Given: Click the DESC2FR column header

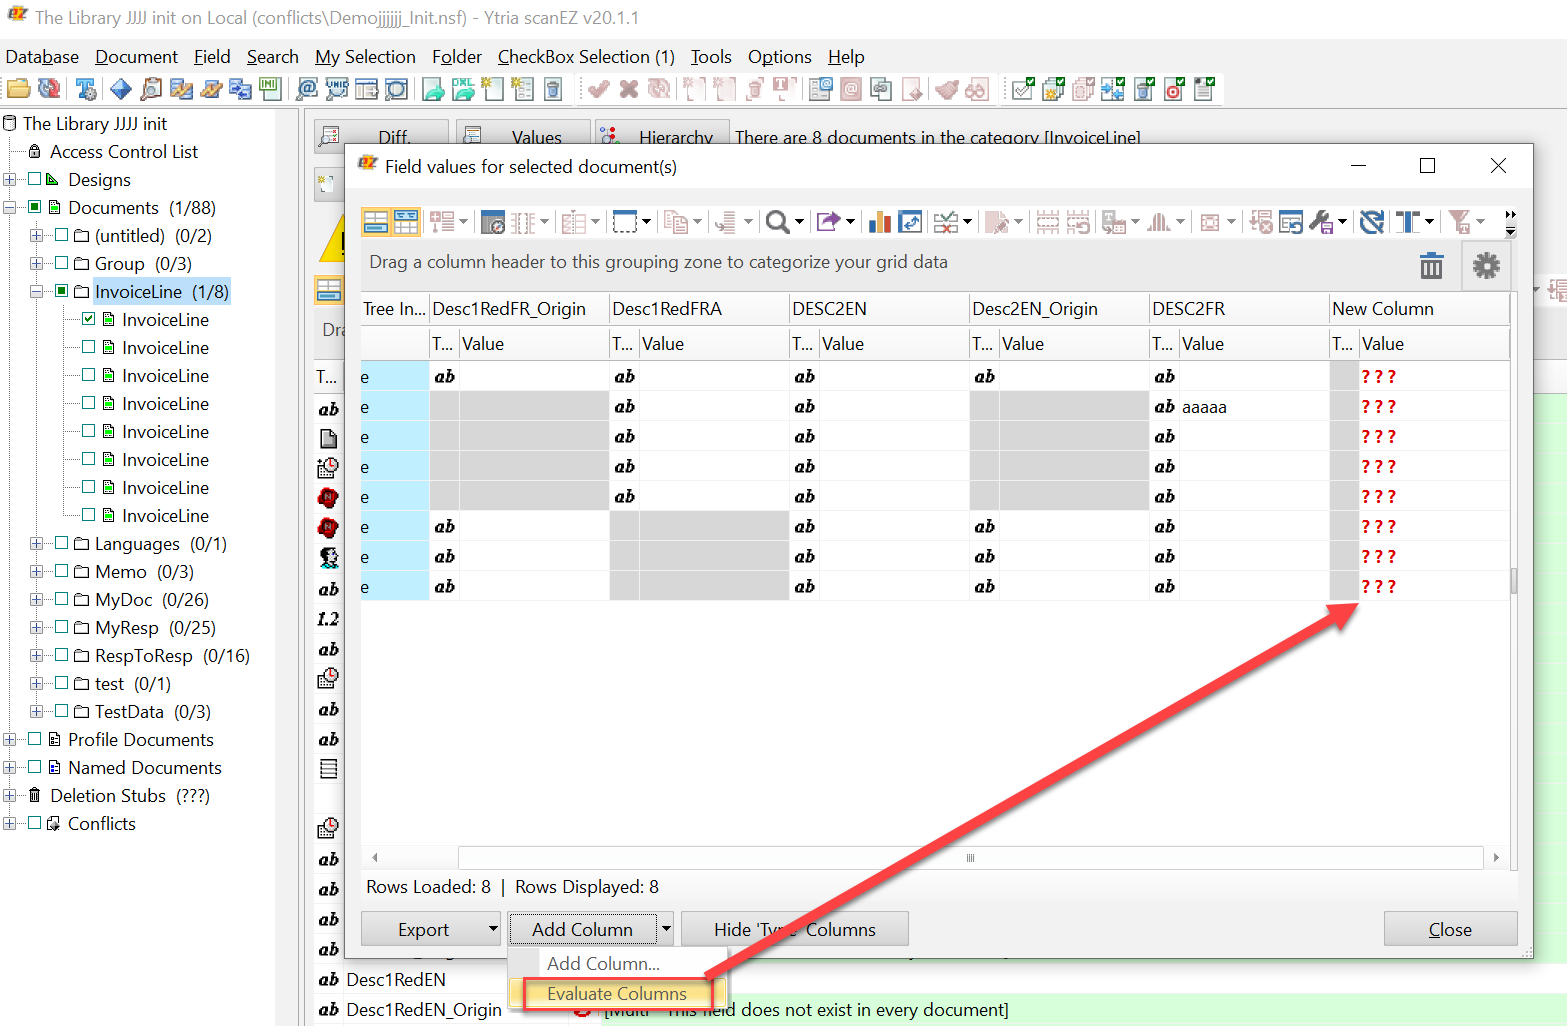Looking at the screenshot, I should tap(1188, 309).
